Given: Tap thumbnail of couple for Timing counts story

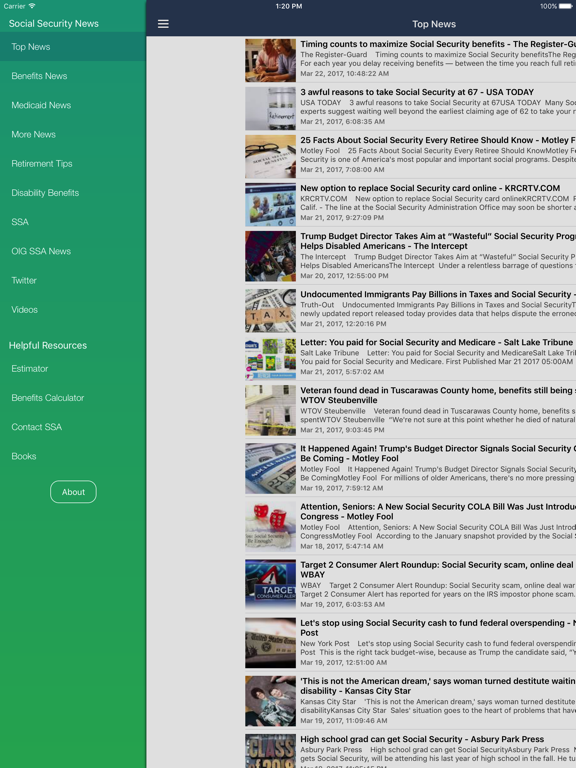Looking at the screenshot, I should [x=270, y=60].
